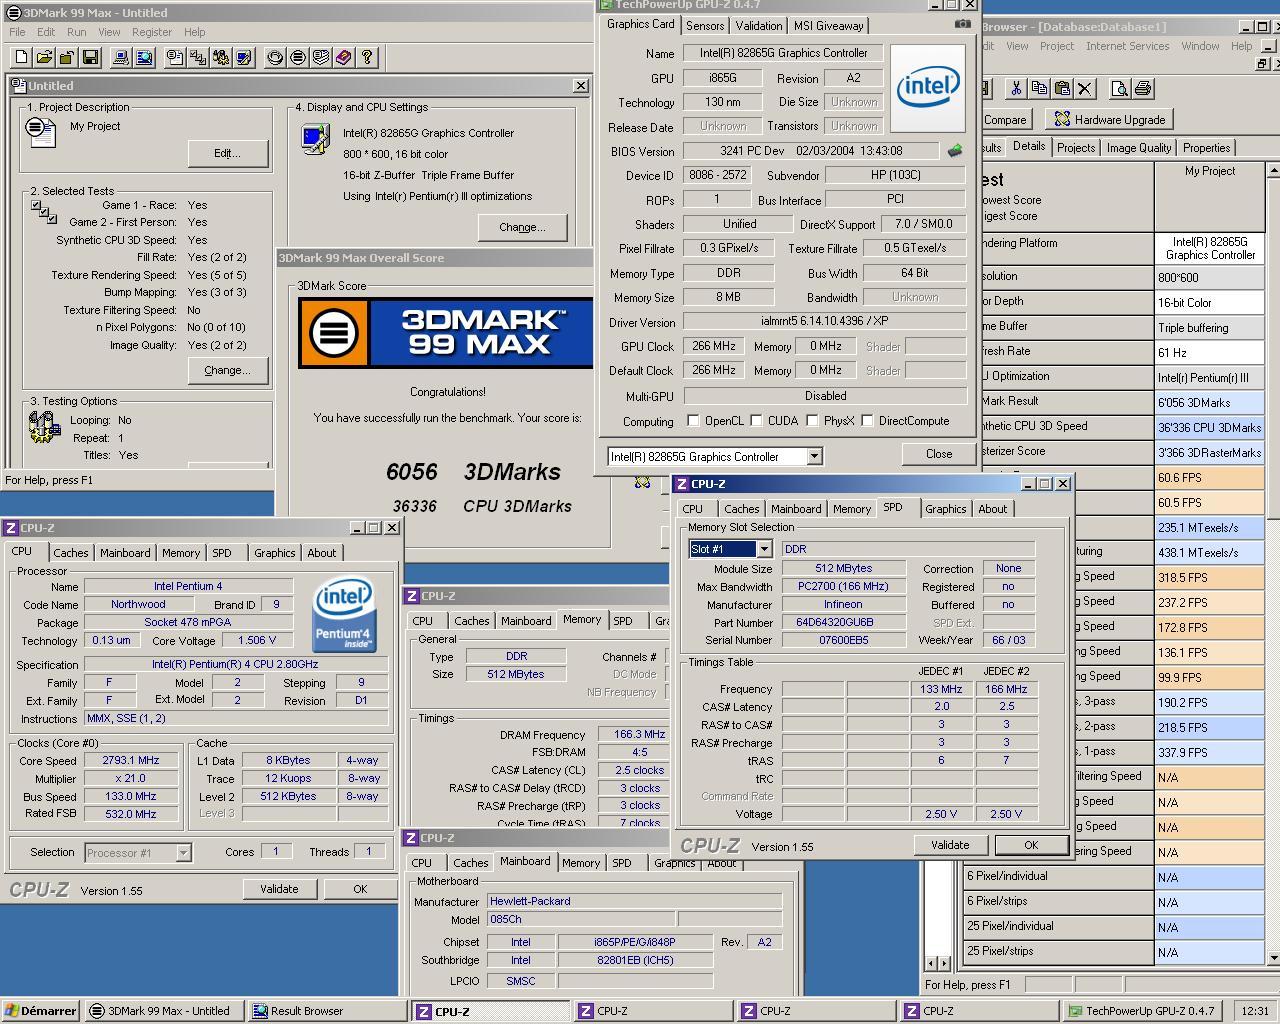Viewport: 1280px width, 1024px height.
Task: Select the Projects tab in Result Browser
Action: (1075, 148)
